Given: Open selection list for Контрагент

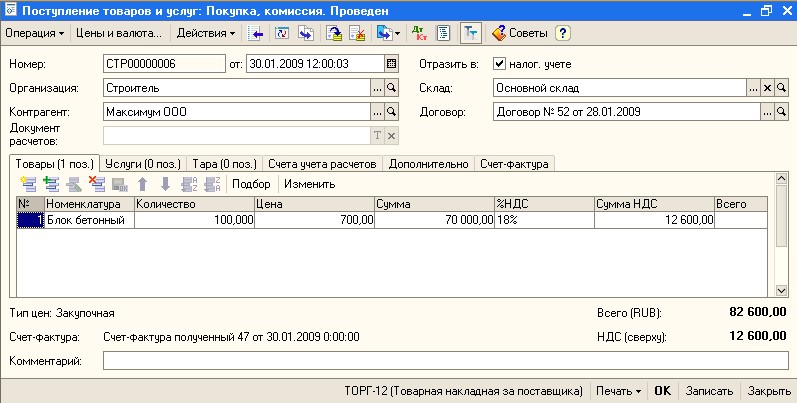Looking at the screenshot, I should point(377,112).
